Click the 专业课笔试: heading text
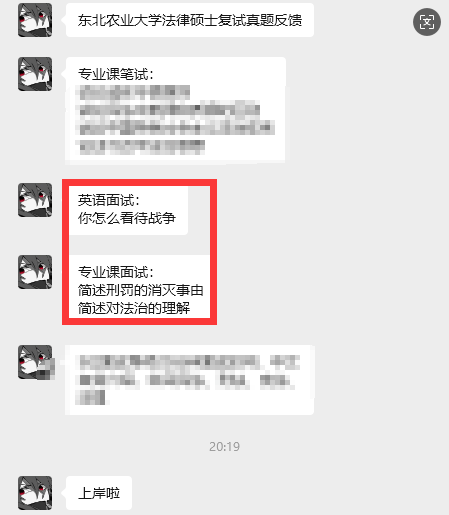 click(116, 74)
